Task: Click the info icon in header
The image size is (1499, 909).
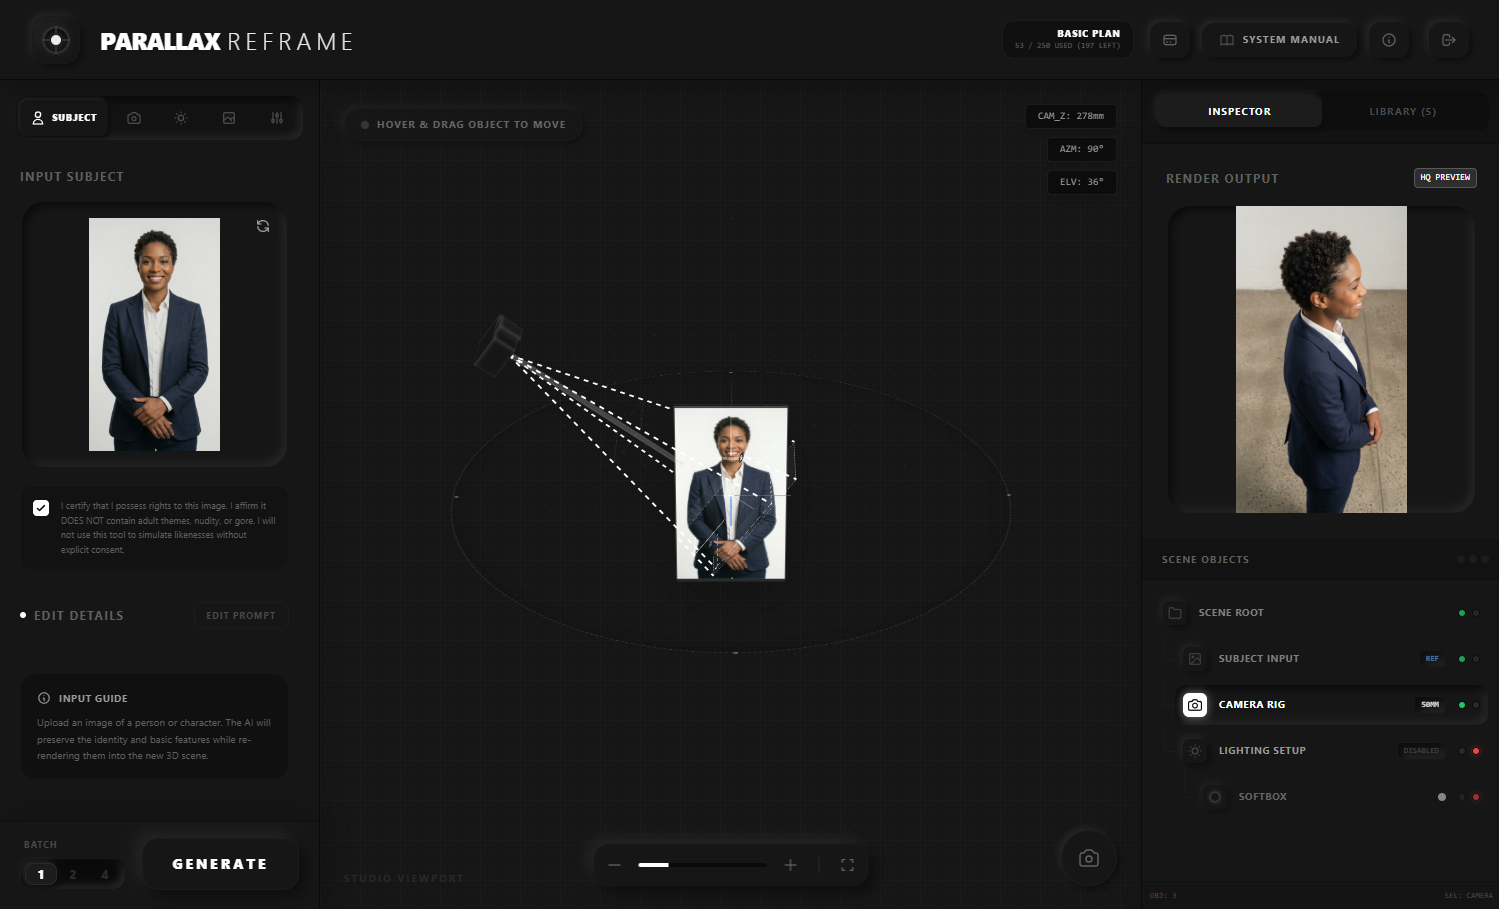Action: (1389, 40)
